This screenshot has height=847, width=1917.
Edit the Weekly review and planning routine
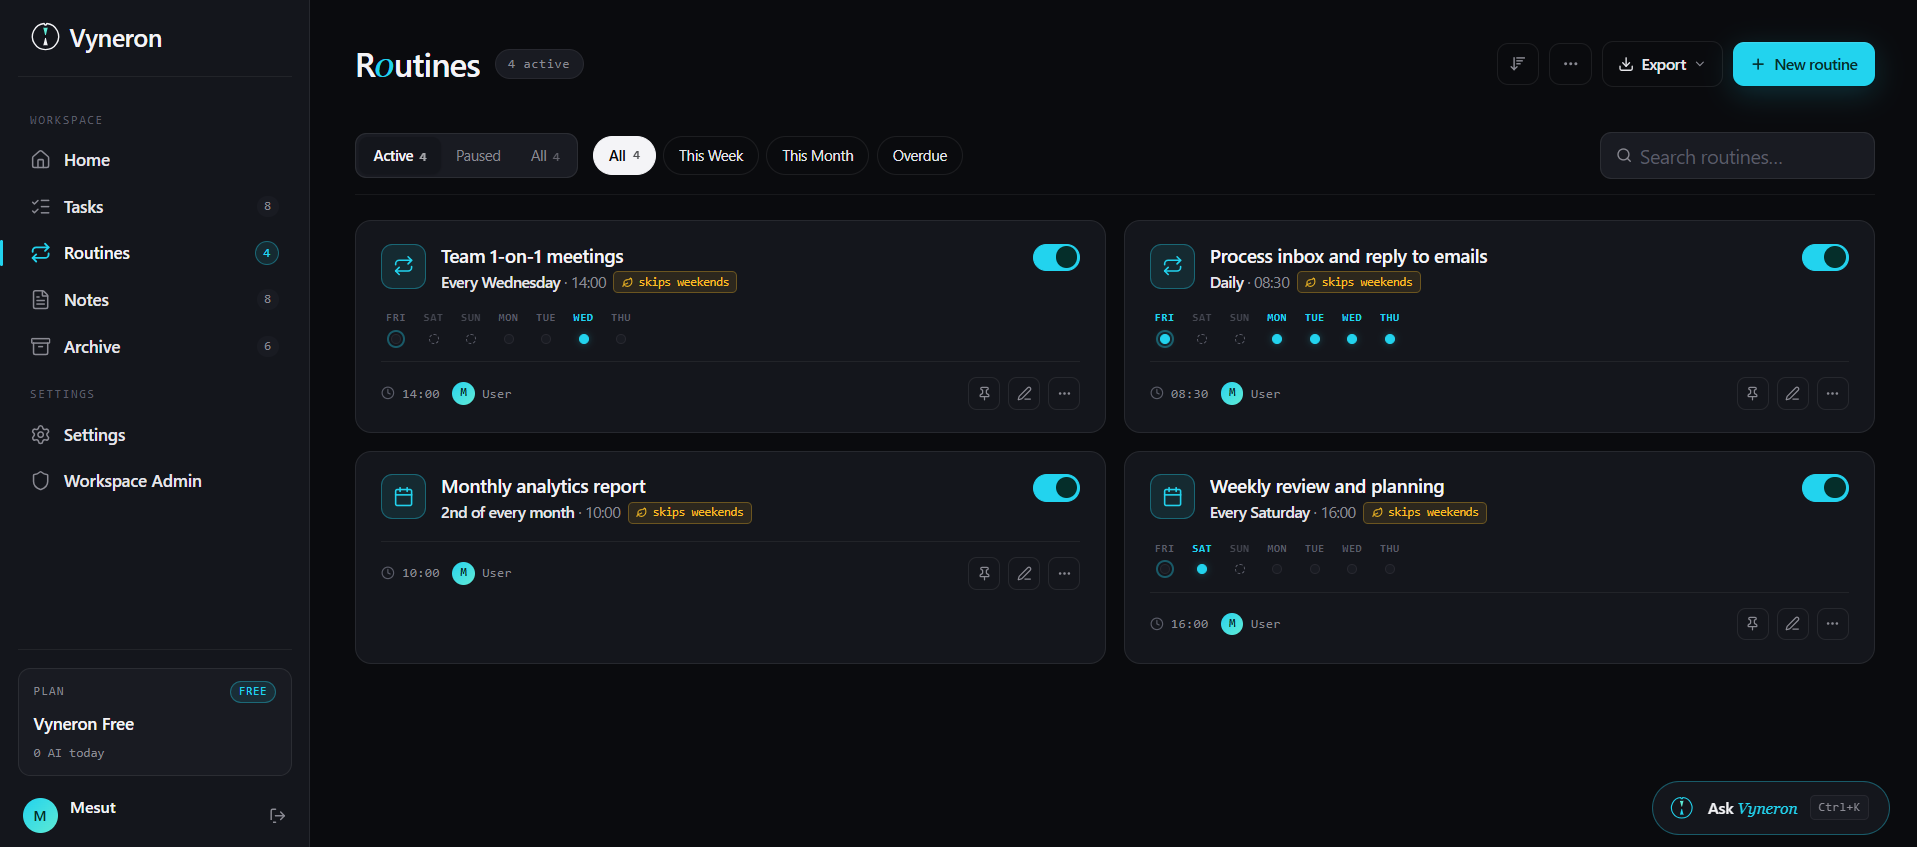tap(1793, 624)
